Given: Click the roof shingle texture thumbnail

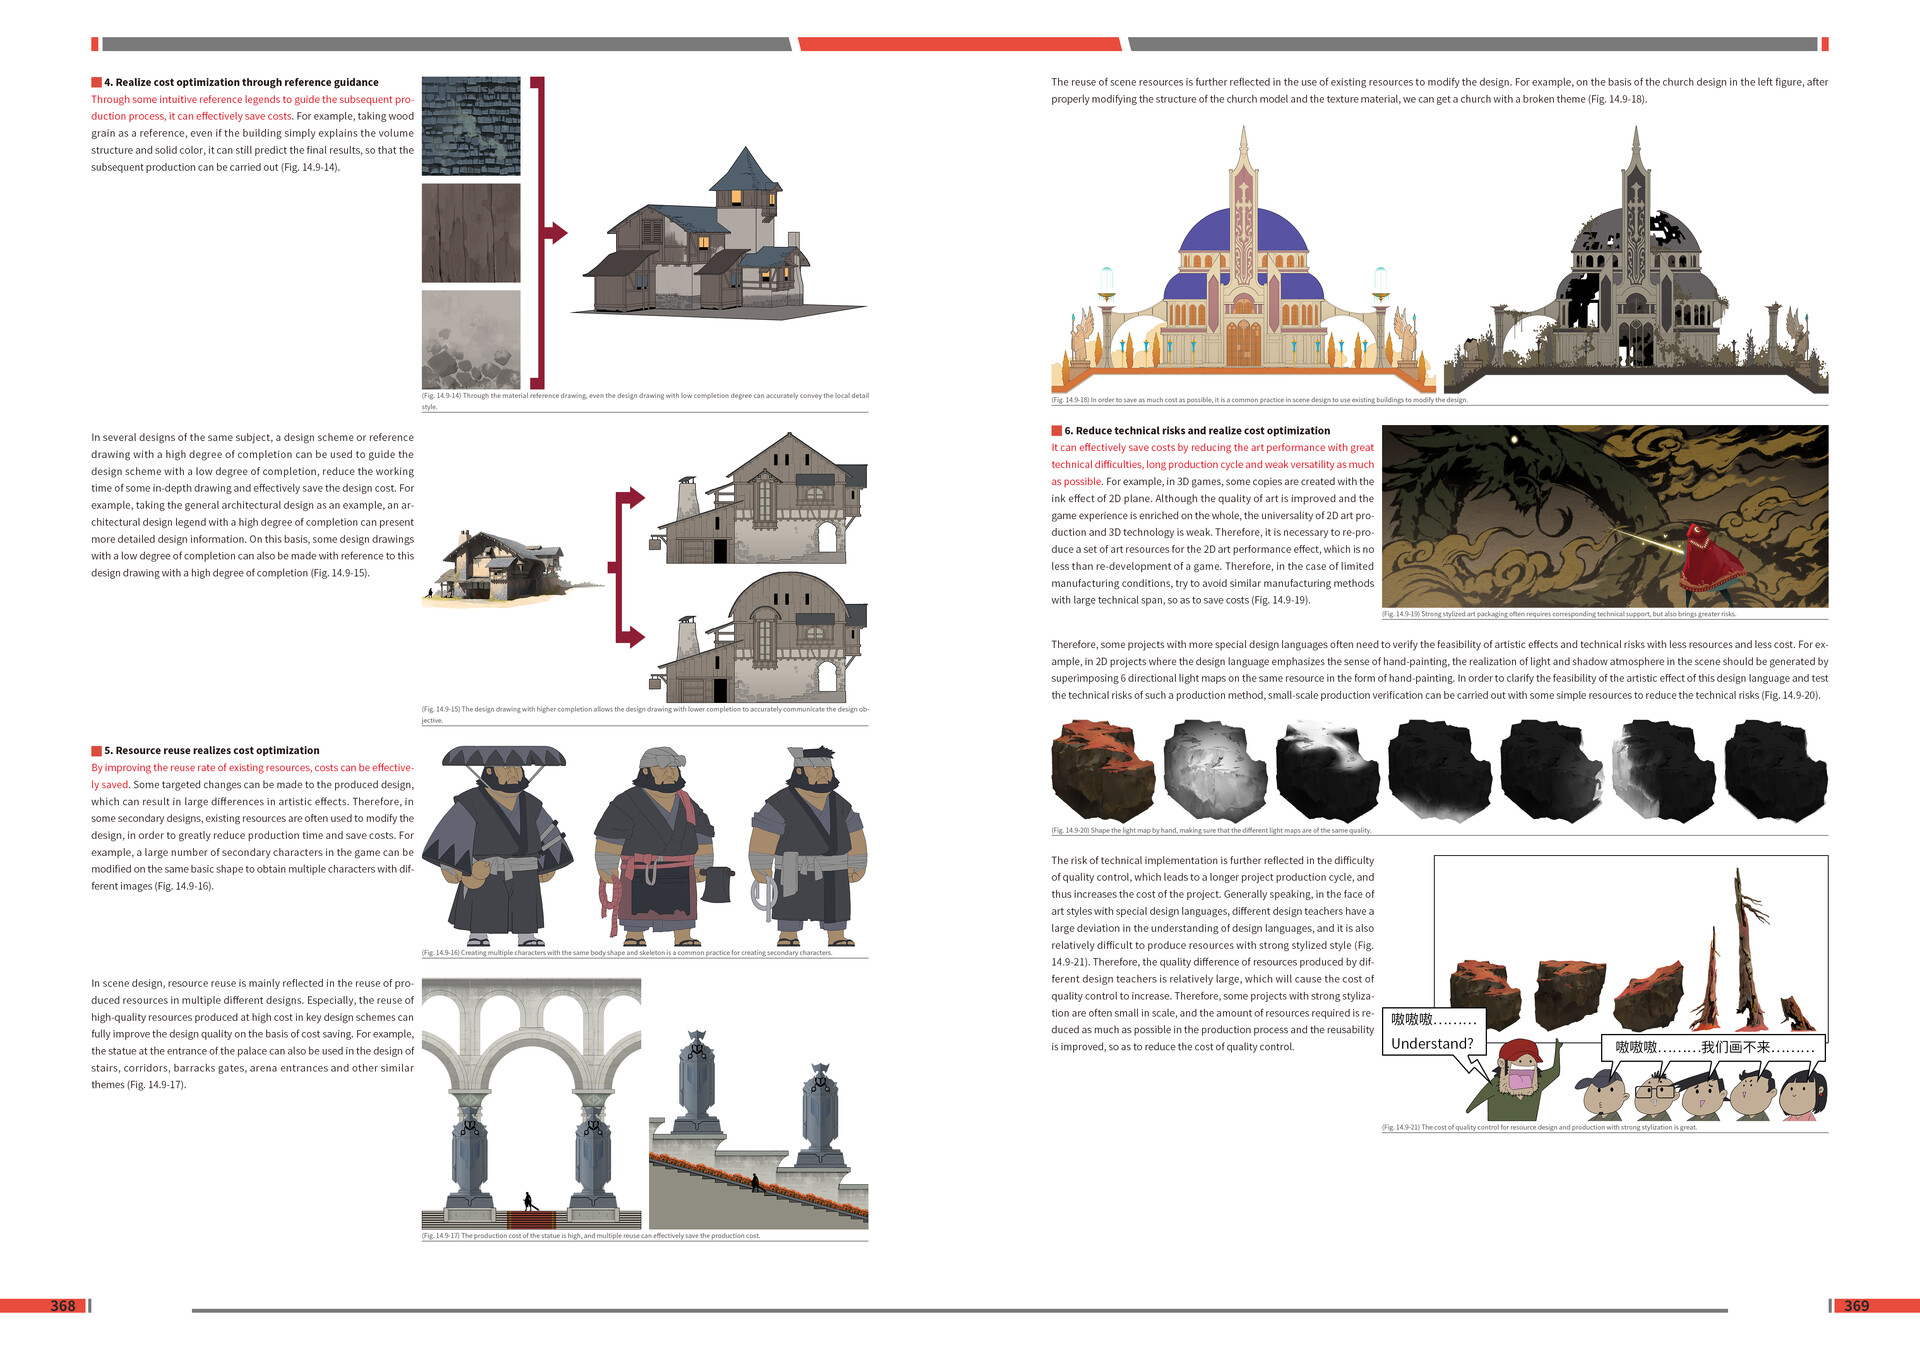Looking at the screenshot, I should pos(471,126).
